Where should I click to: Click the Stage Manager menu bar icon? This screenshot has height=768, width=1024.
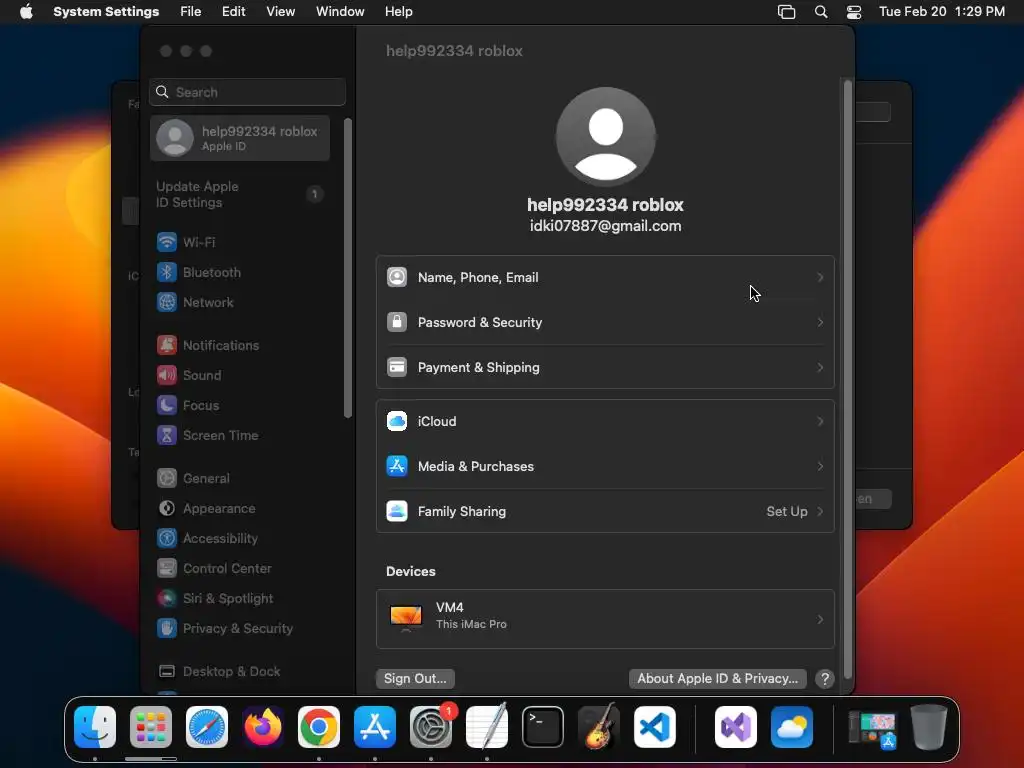coord(786,12)
